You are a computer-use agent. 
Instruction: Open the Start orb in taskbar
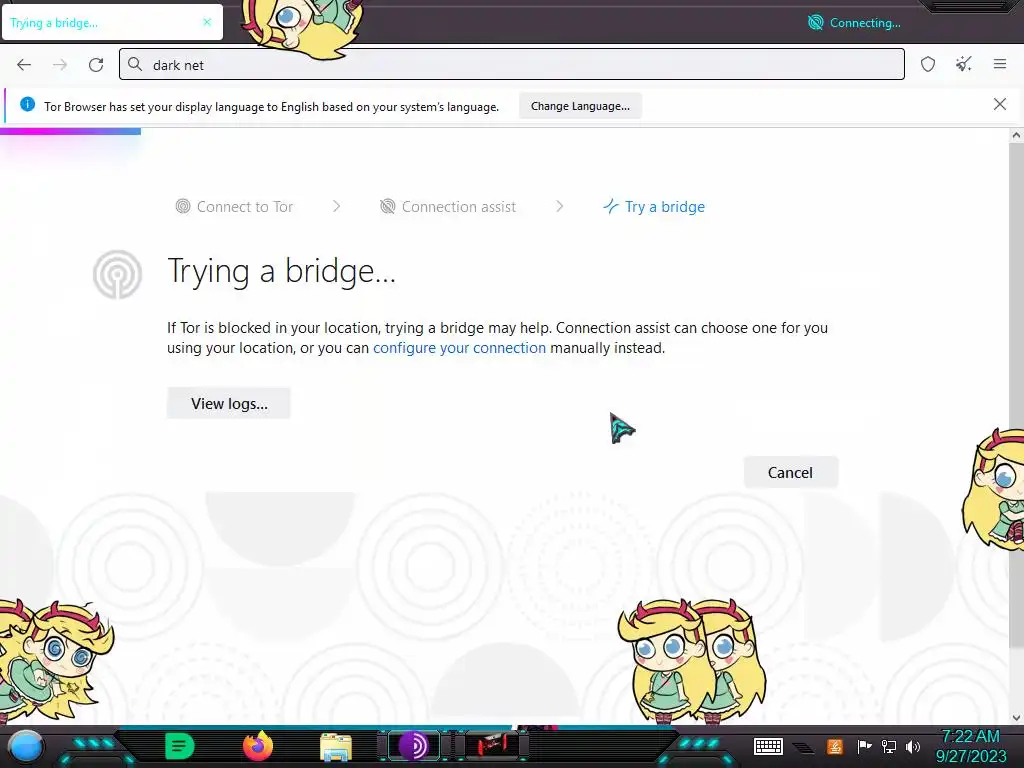coord(25,746)
